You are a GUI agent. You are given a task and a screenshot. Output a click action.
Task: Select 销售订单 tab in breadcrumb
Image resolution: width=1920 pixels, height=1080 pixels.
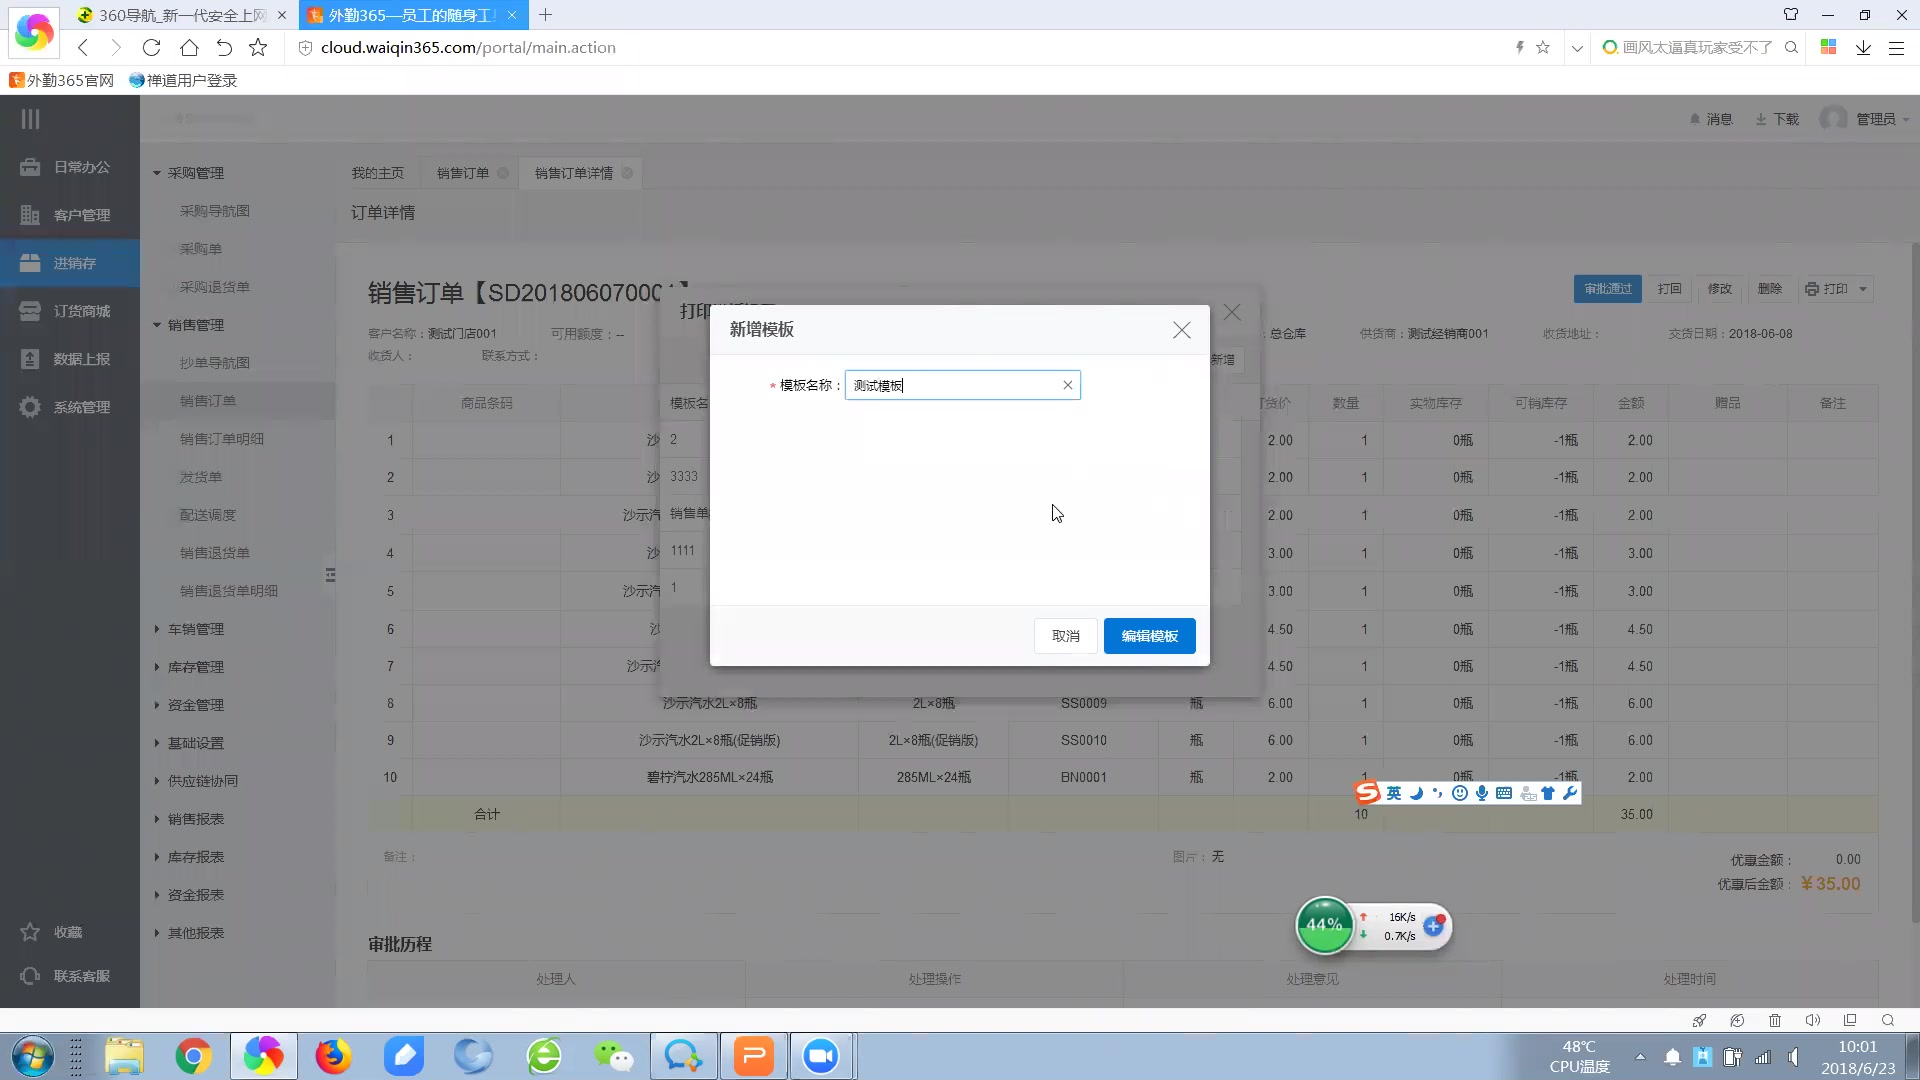pyautogui.click(x=462, y=173)
